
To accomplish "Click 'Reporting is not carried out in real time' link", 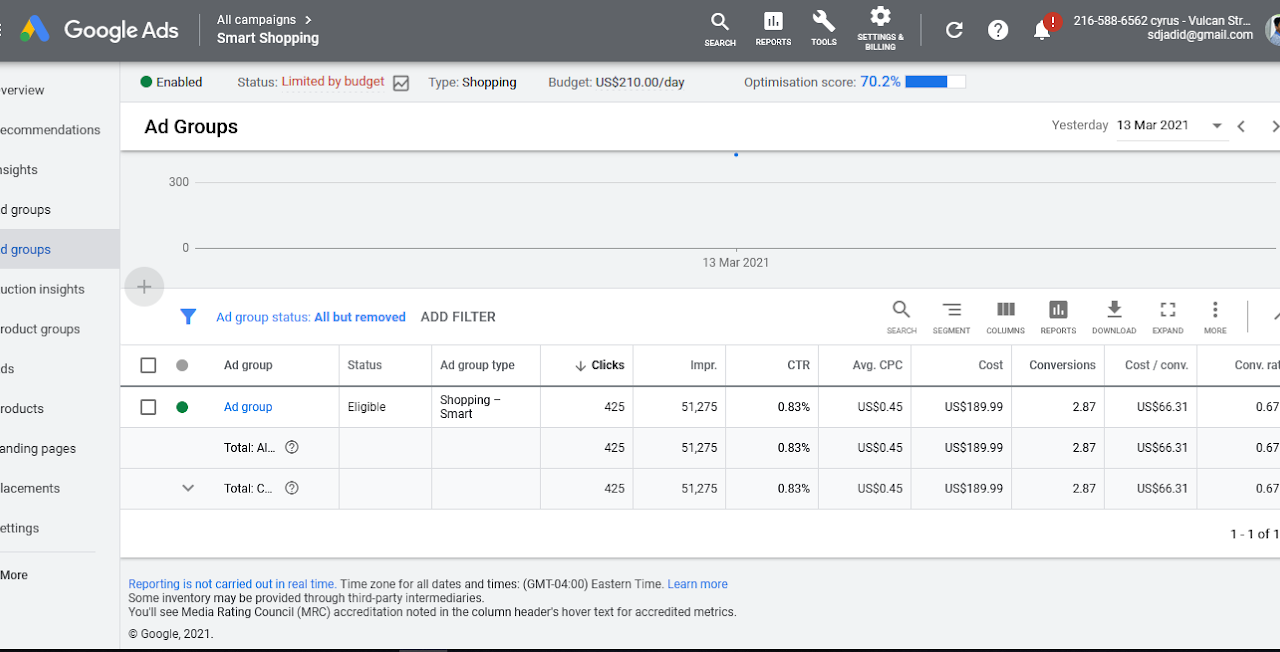I will (x=232, y=584).
